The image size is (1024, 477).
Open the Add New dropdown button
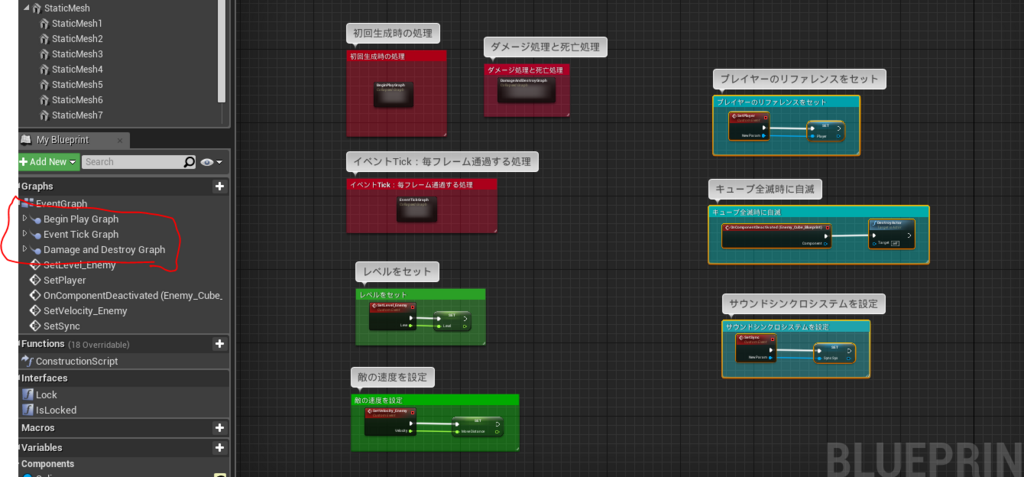(x=48, y=162)
